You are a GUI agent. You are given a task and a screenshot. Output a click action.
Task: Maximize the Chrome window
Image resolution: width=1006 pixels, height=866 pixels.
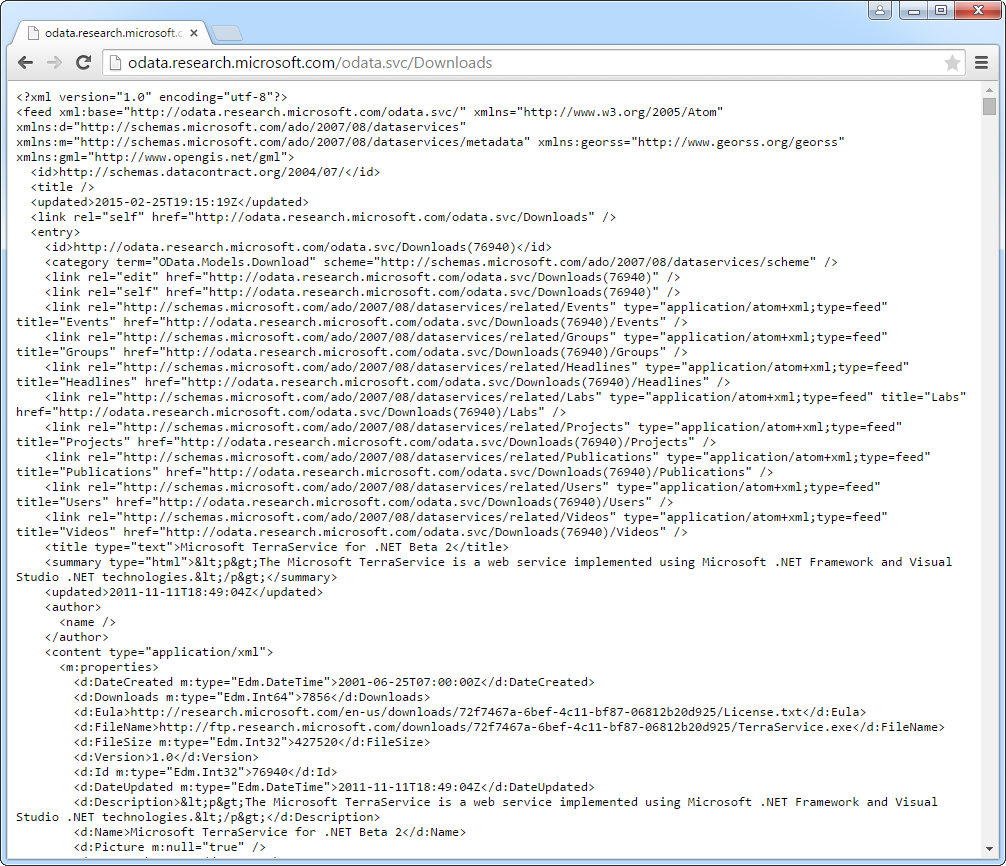tap(940, 10)
